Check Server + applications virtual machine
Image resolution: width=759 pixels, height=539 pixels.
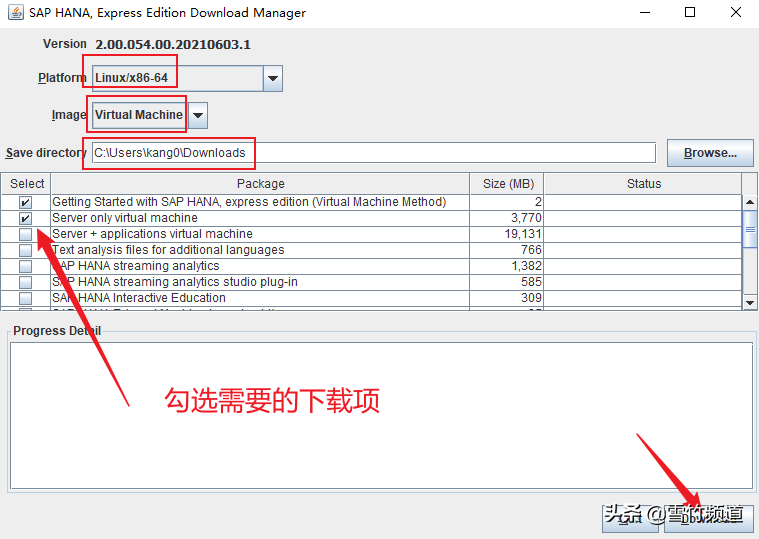click(25, 234)
